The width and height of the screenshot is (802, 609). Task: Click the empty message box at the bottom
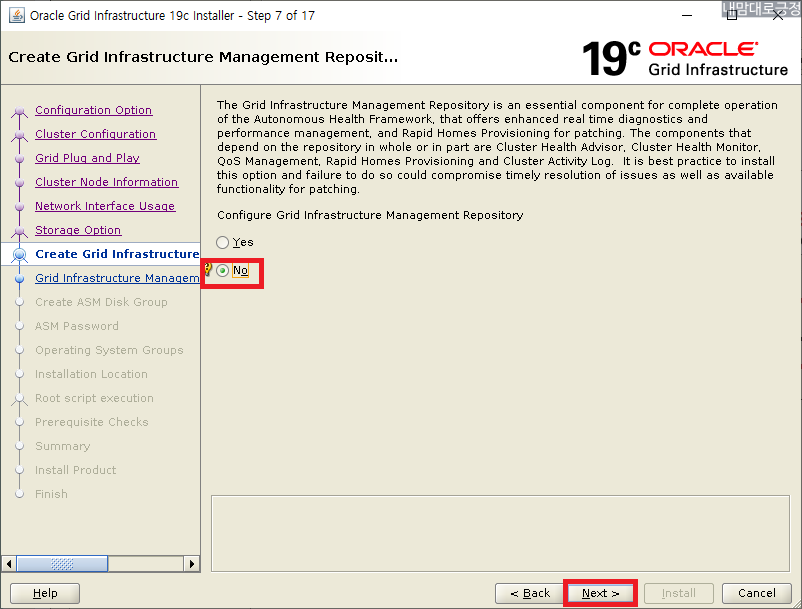click(x=500, y=533)
